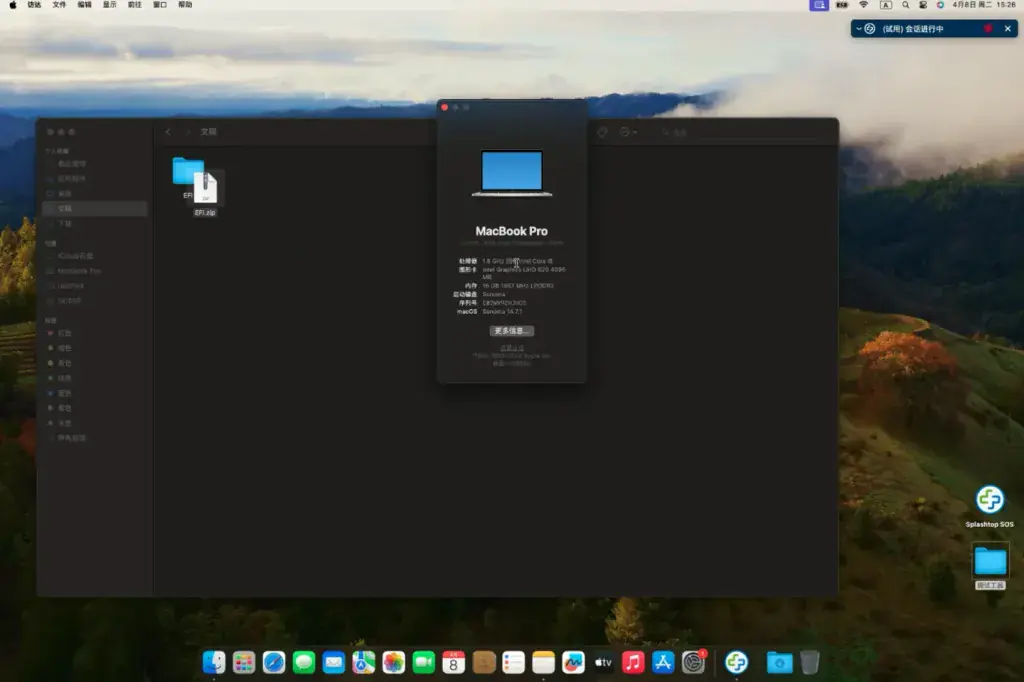Open Safari from the Dock

(274, 662)
